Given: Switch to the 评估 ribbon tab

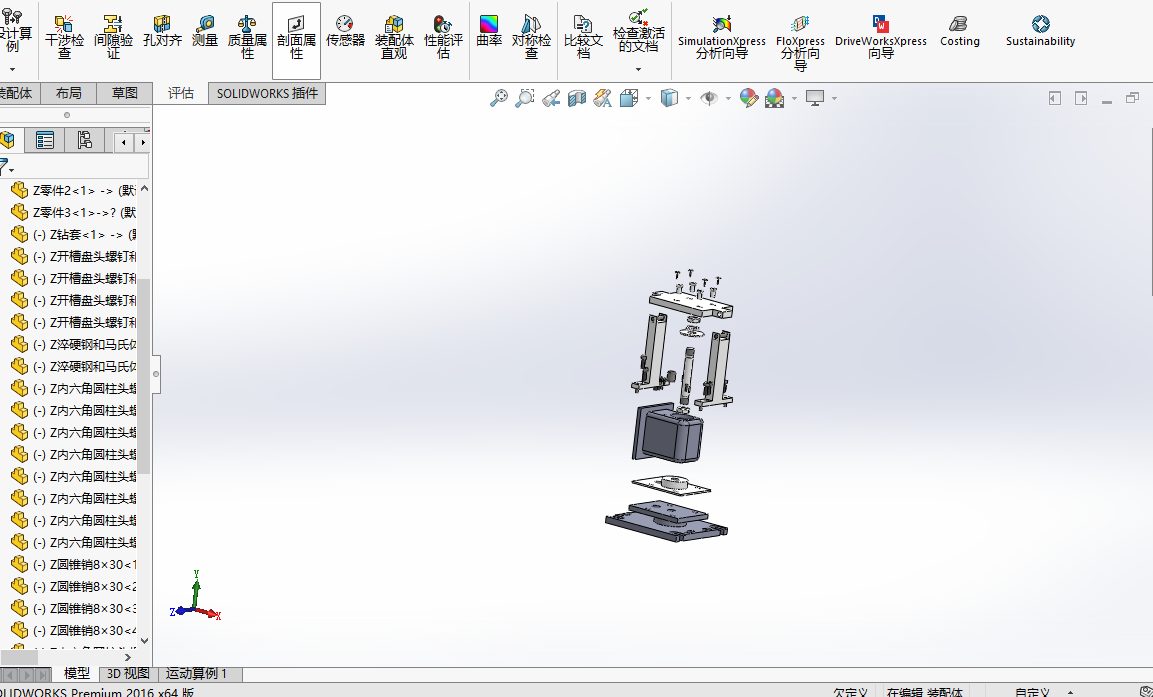Looking at the screenshot, I should coord(181,93).
